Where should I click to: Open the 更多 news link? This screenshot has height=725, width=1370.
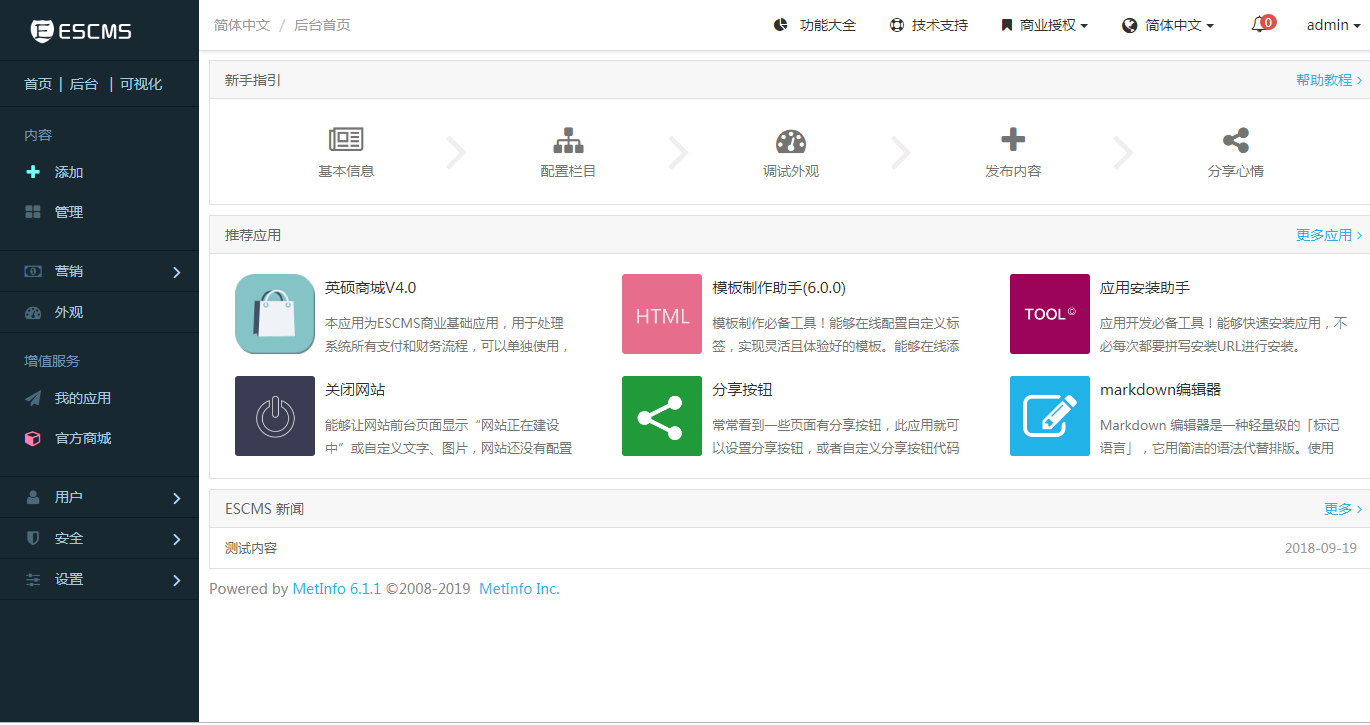1343,509
